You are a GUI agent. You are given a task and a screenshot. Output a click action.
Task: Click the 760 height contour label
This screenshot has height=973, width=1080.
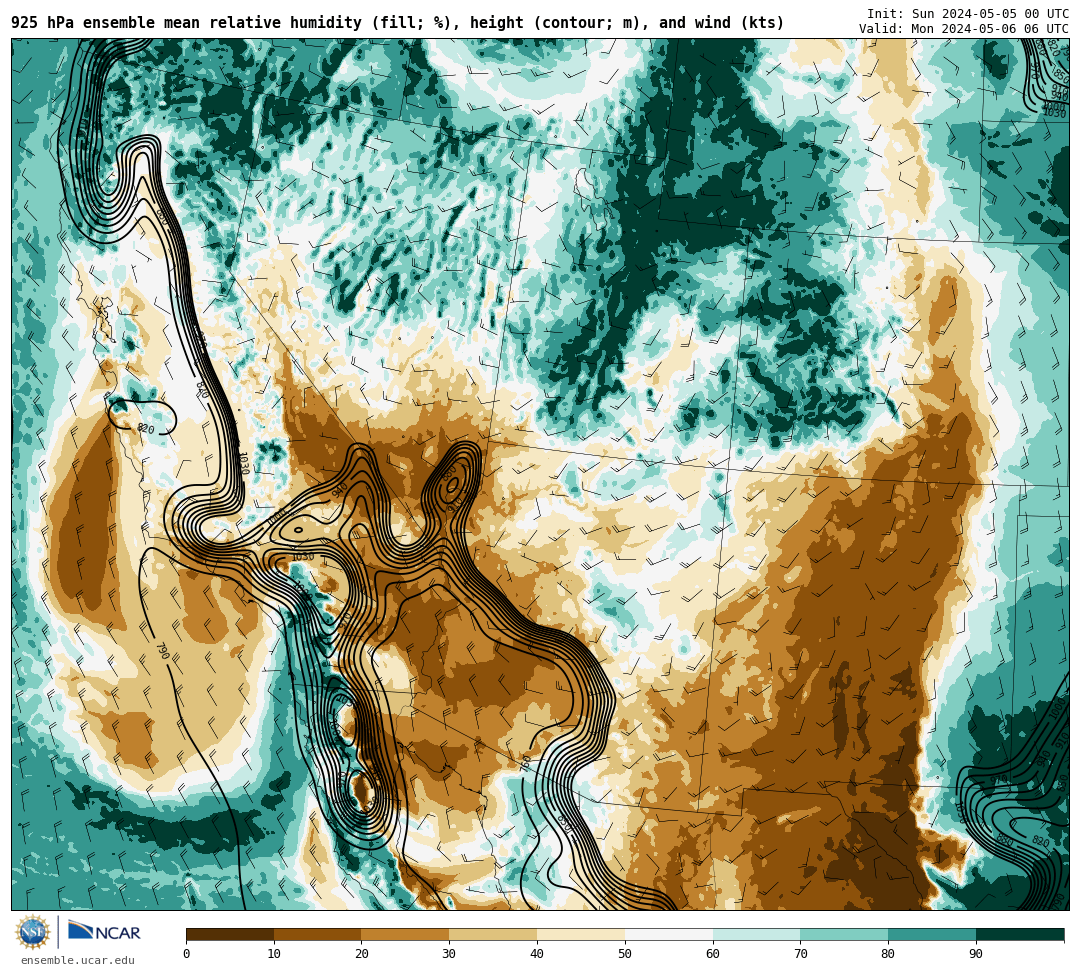[x=526, y=762]
